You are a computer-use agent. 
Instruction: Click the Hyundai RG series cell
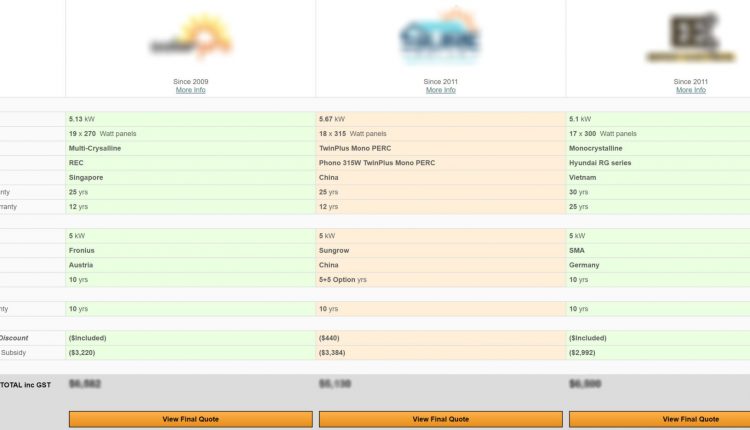pyautogui.click(x=658, y=163)
